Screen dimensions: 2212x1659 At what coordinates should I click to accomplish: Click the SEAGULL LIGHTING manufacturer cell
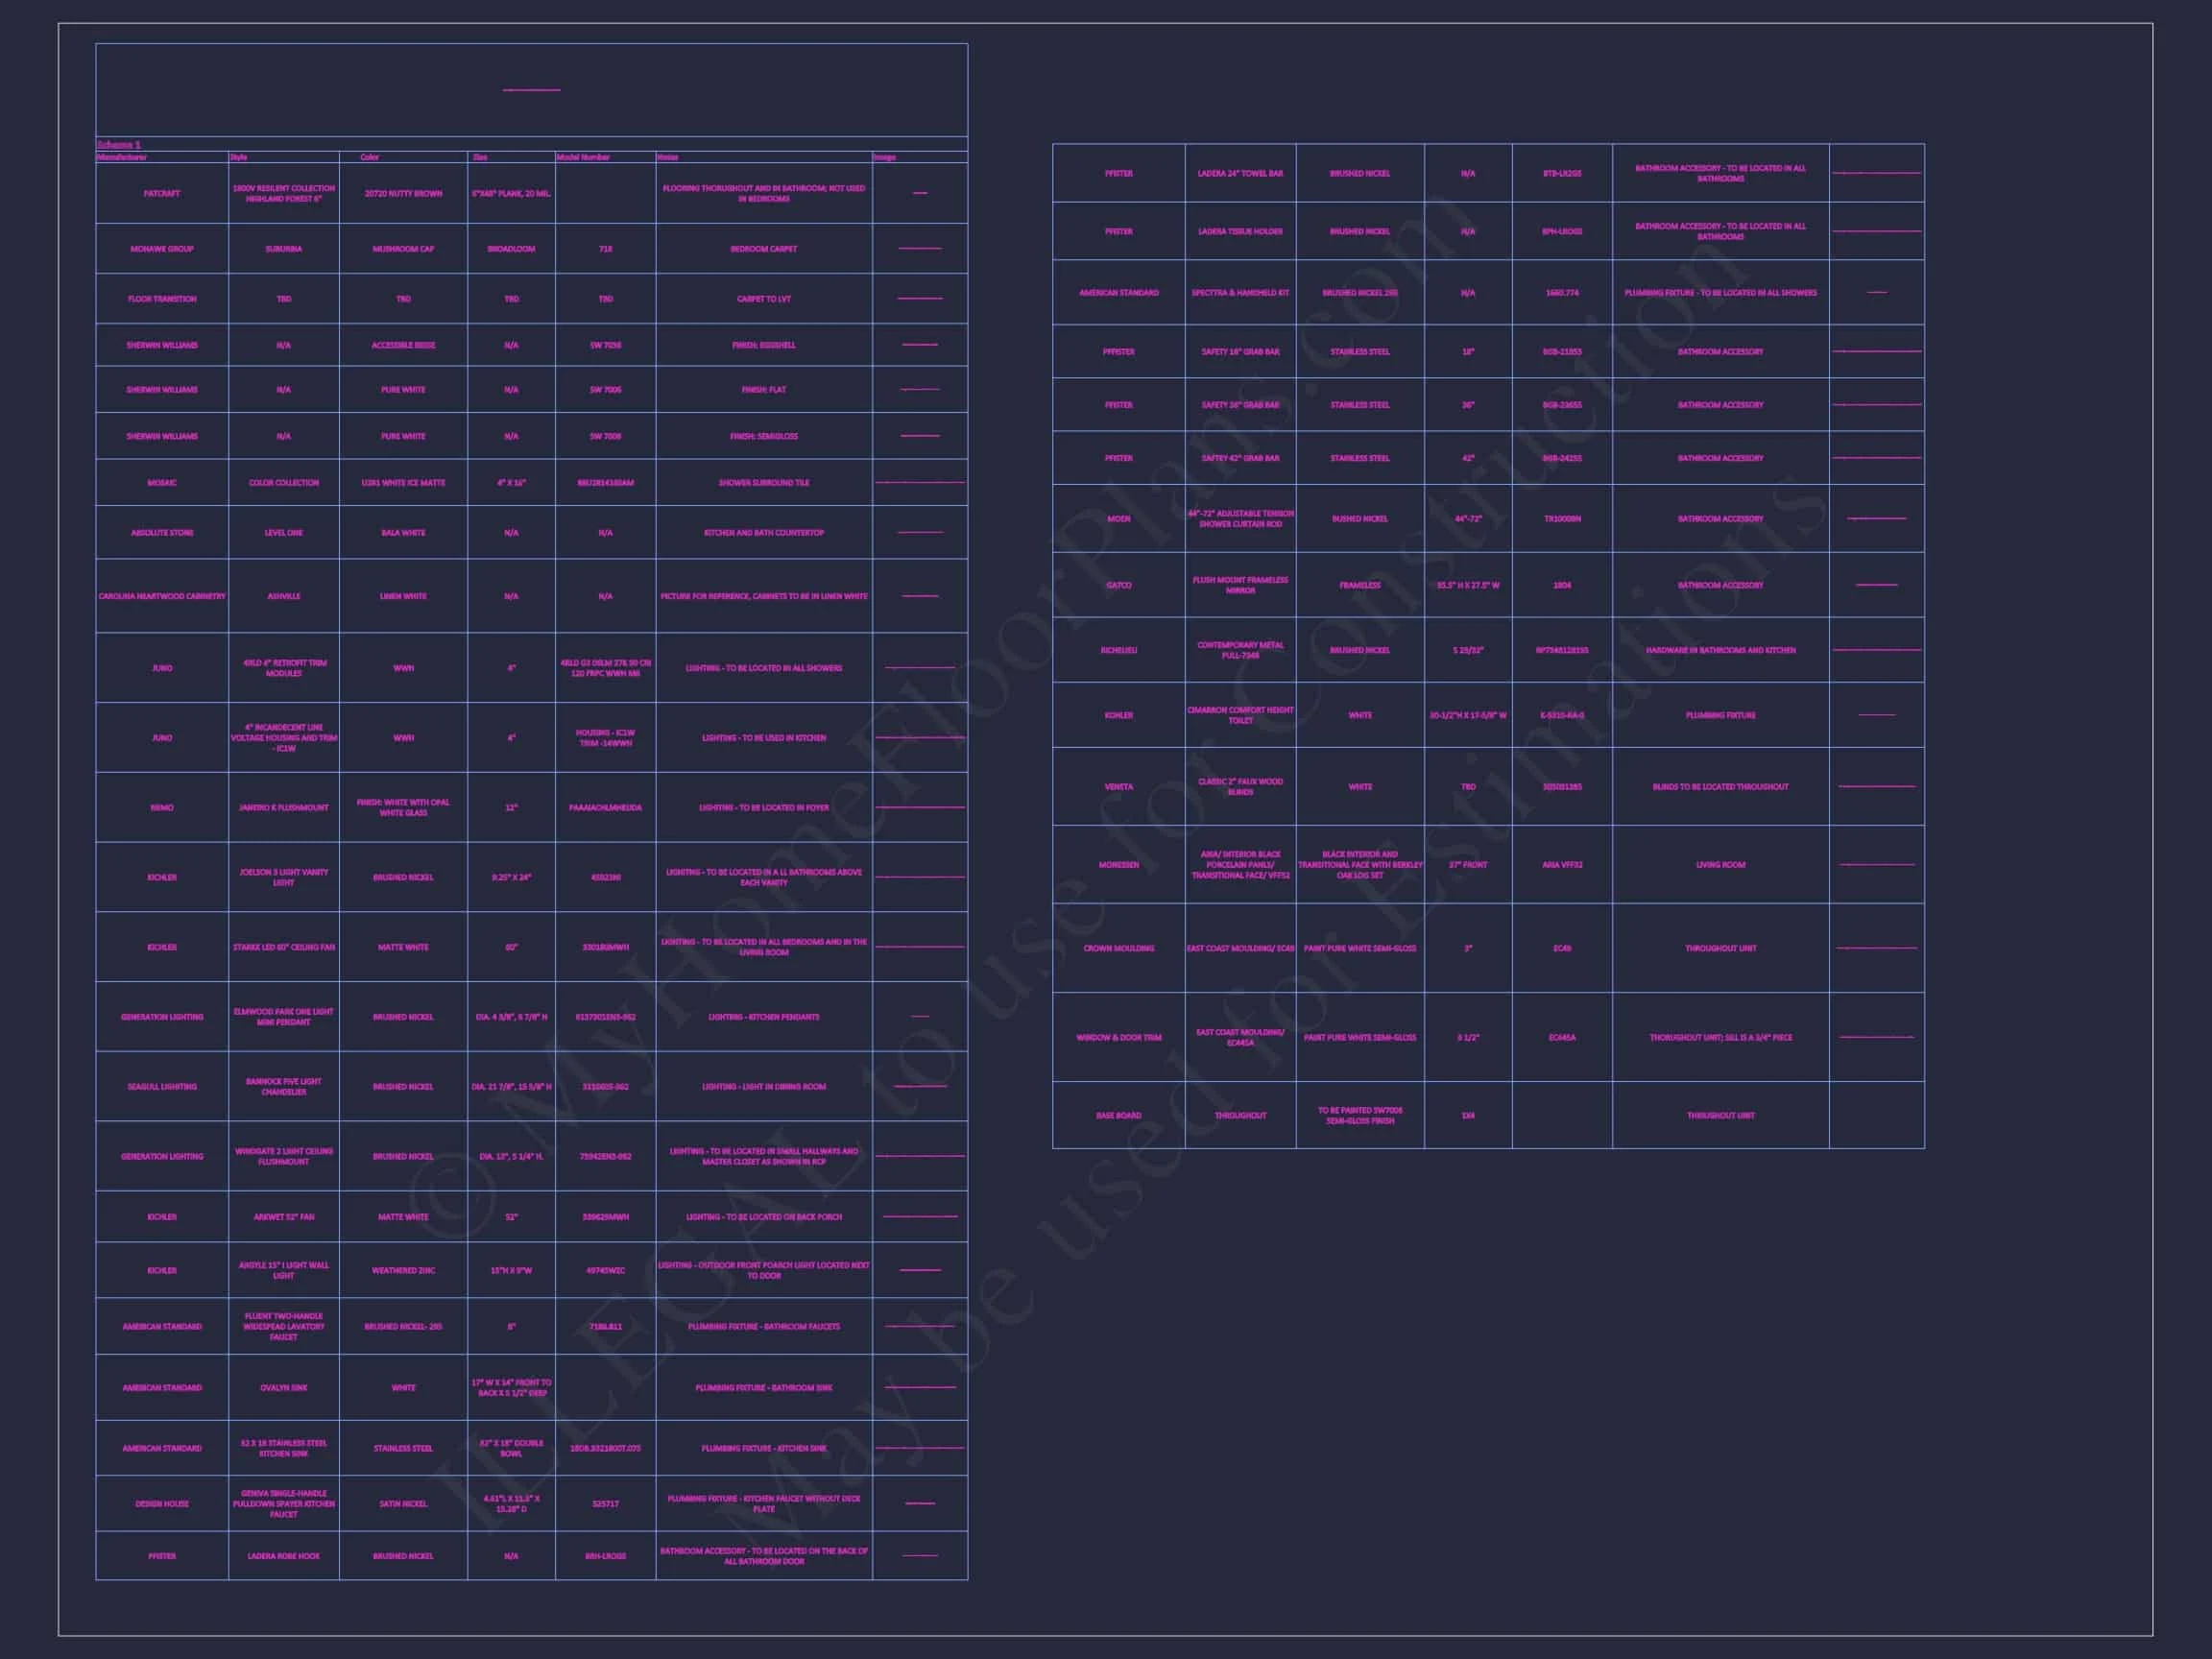(x=162, y=1087)
